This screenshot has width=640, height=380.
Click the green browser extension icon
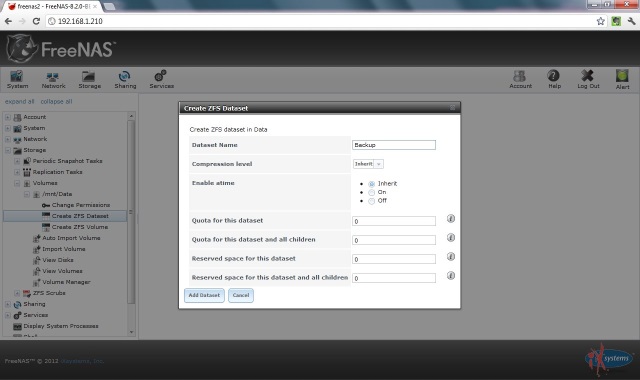[616, 21]
